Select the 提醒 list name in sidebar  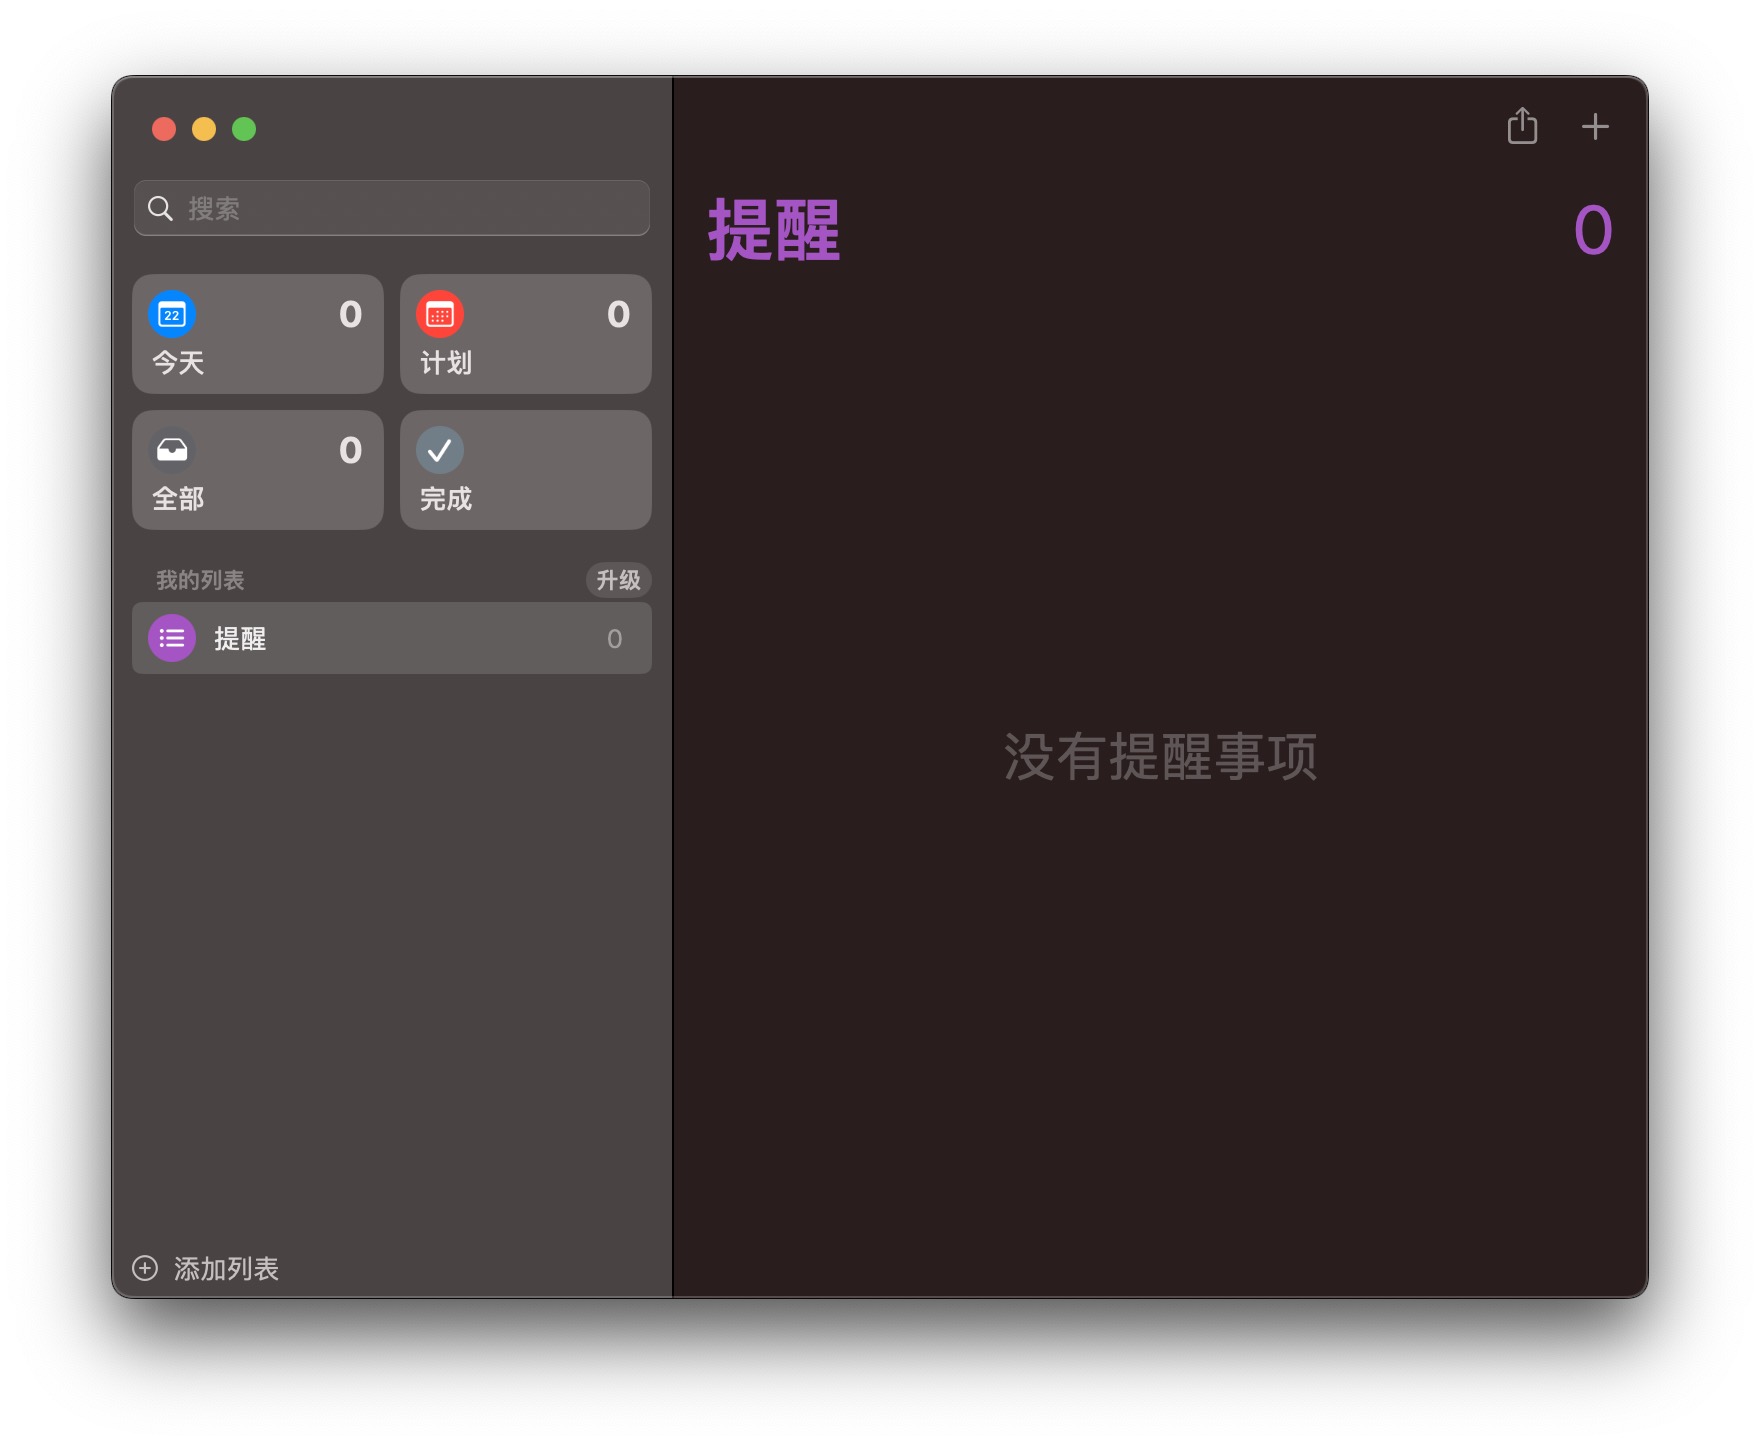tap(240, 639)
